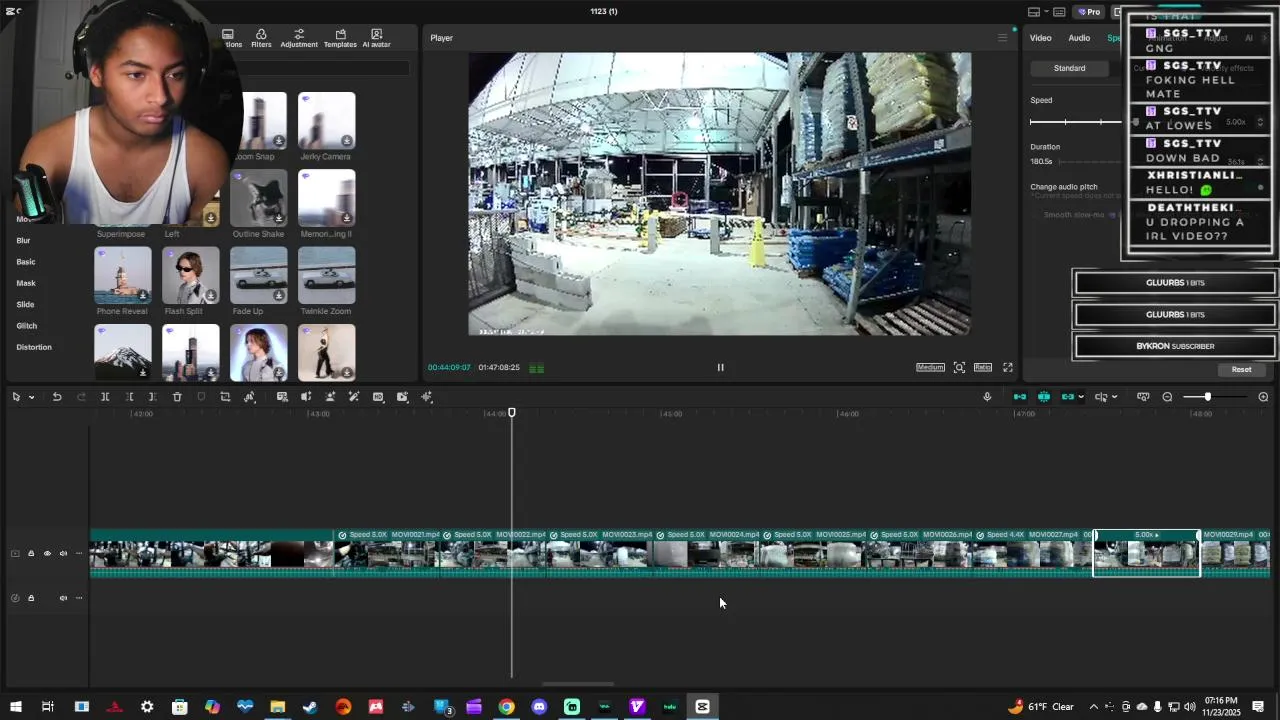Delete left of playhead
This screenshot has width=1280, height=720.
pos(129,397)
